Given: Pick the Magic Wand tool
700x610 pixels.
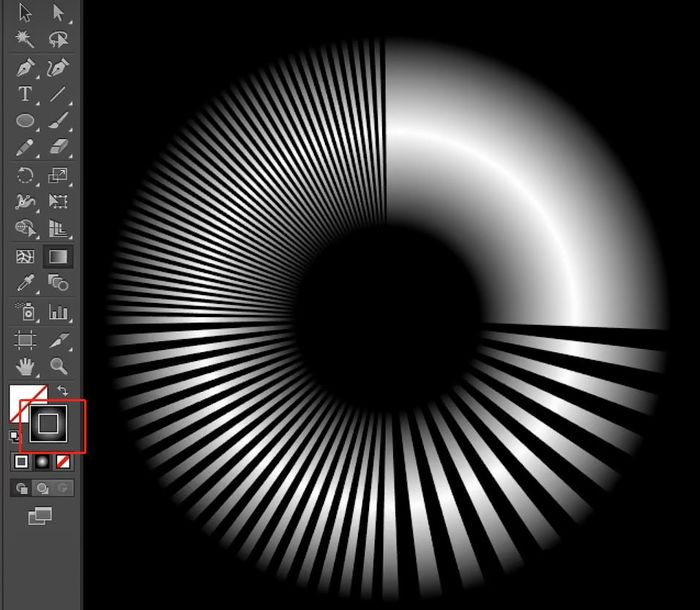Looking at the screenshot, I should tap(25, 39).
